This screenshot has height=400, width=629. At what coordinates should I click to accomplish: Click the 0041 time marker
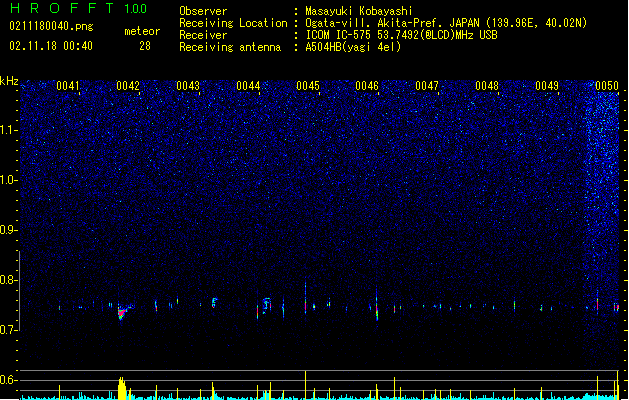click(68, 86)
